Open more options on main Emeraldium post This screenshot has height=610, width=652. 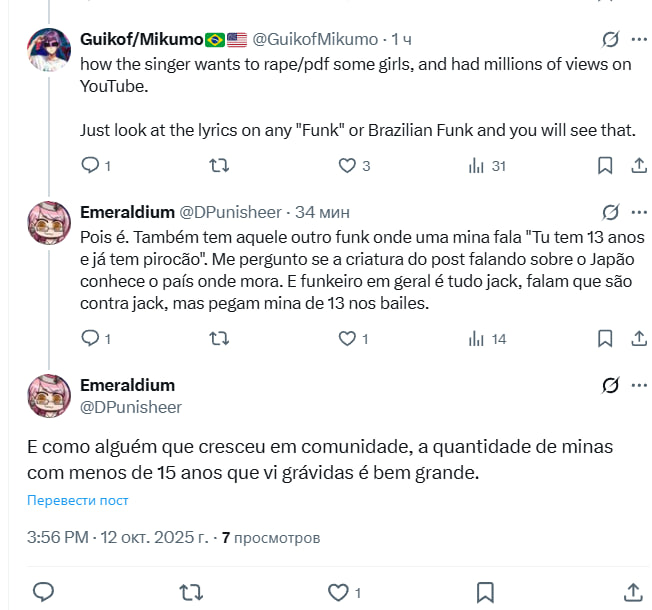coord(637,386)
